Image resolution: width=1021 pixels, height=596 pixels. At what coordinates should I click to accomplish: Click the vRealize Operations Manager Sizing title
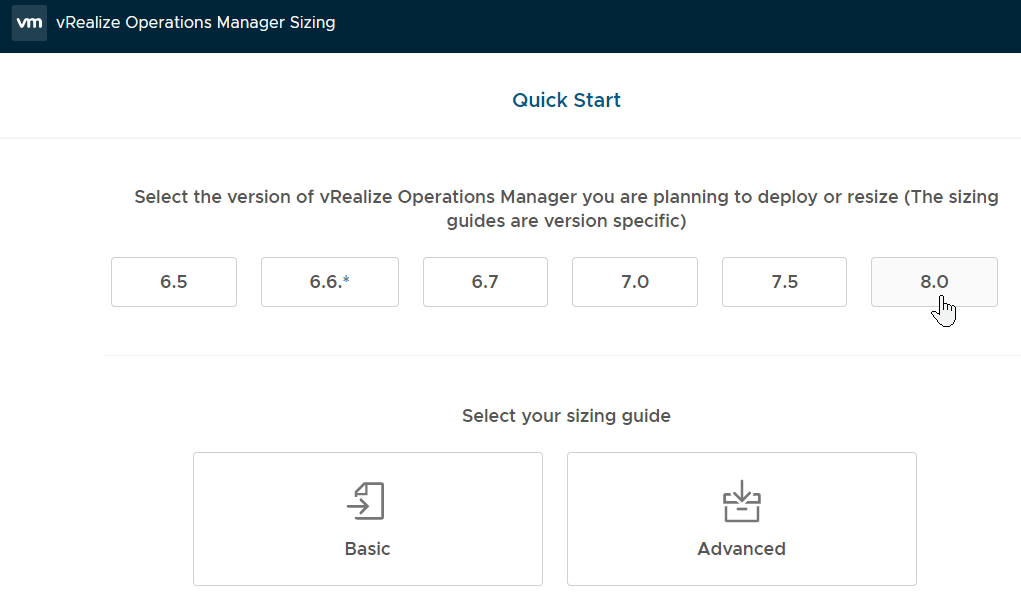point(196,23)
